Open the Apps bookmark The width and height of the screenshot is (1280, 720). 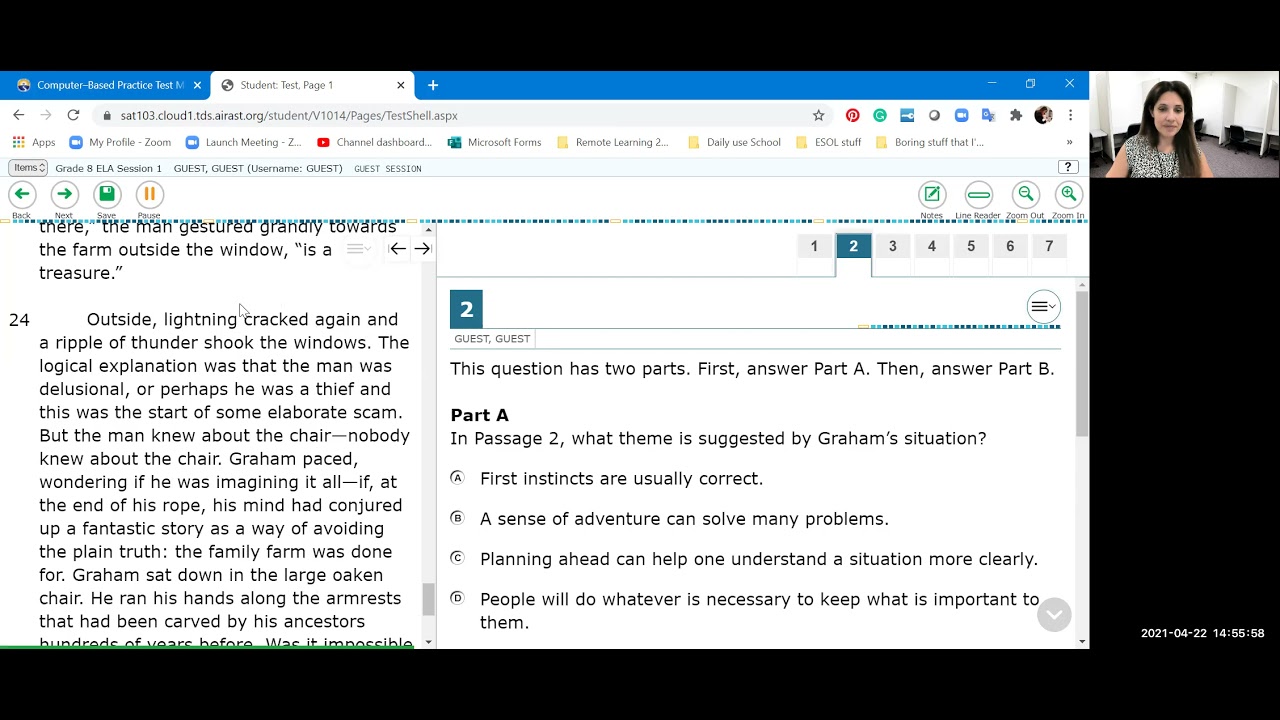34,142
